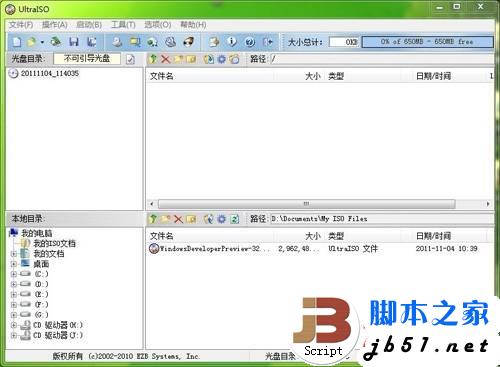Click New Folder icon in local pane toolbar
500x367 pixels.
166,219
